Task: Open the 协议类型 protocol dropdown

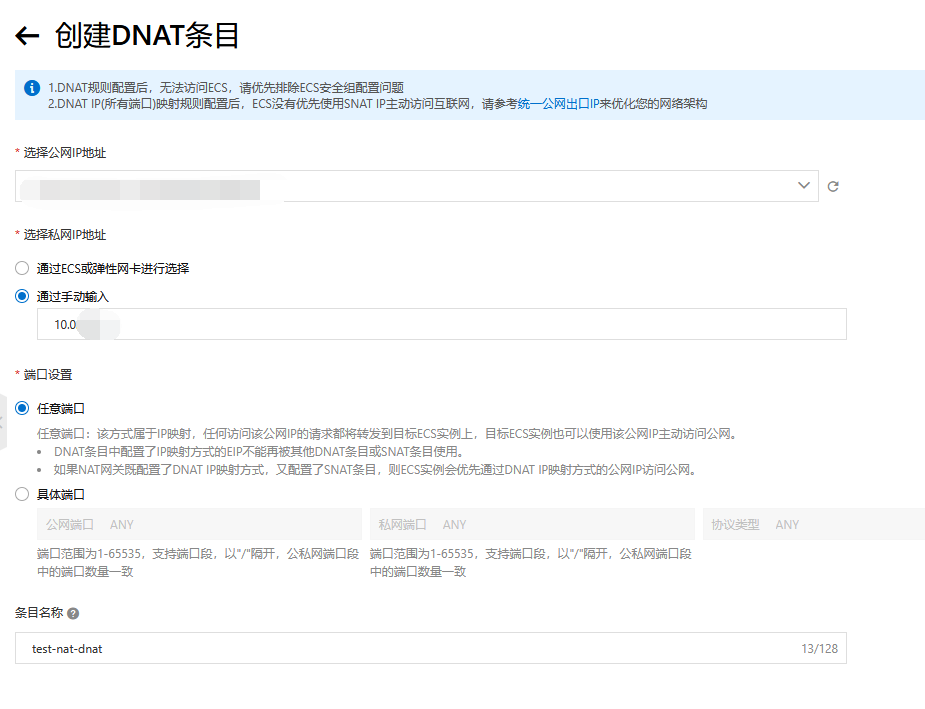Action: (x=812, y=524)
